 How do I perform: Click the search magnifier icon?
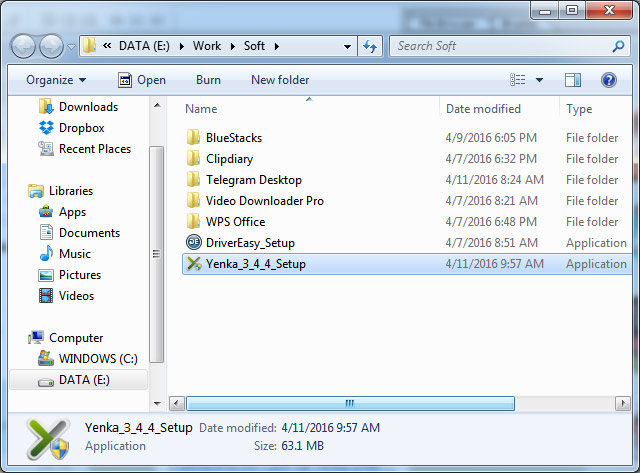618,46
